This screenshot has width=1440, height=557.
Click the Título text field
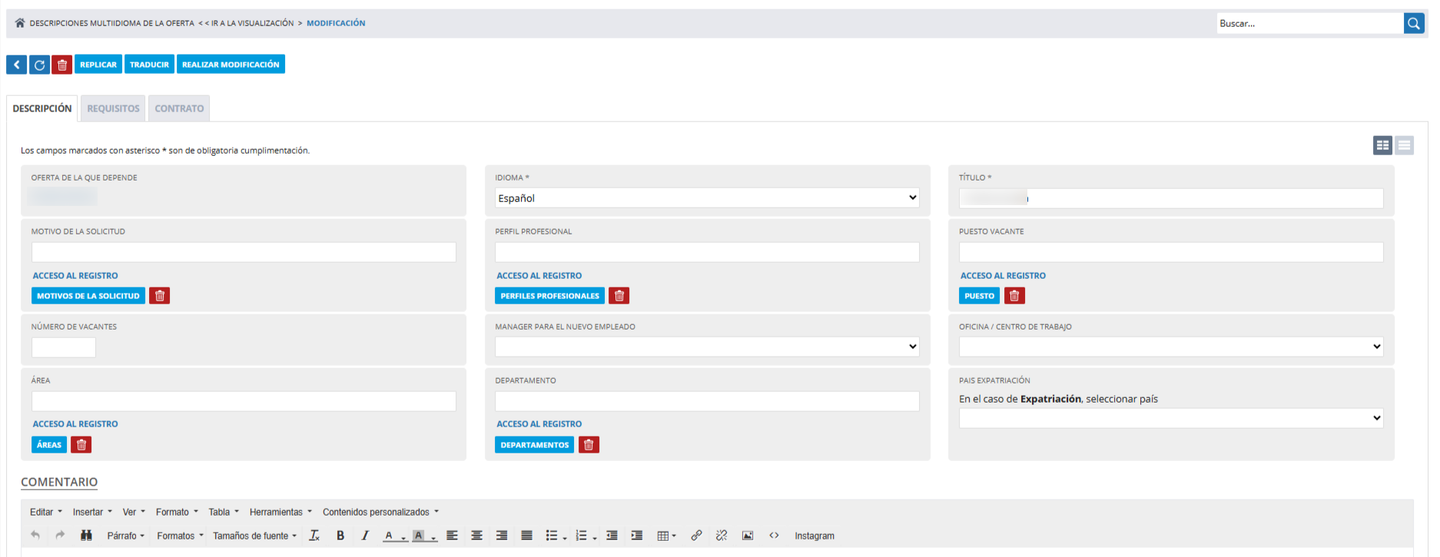[1171, 198]
